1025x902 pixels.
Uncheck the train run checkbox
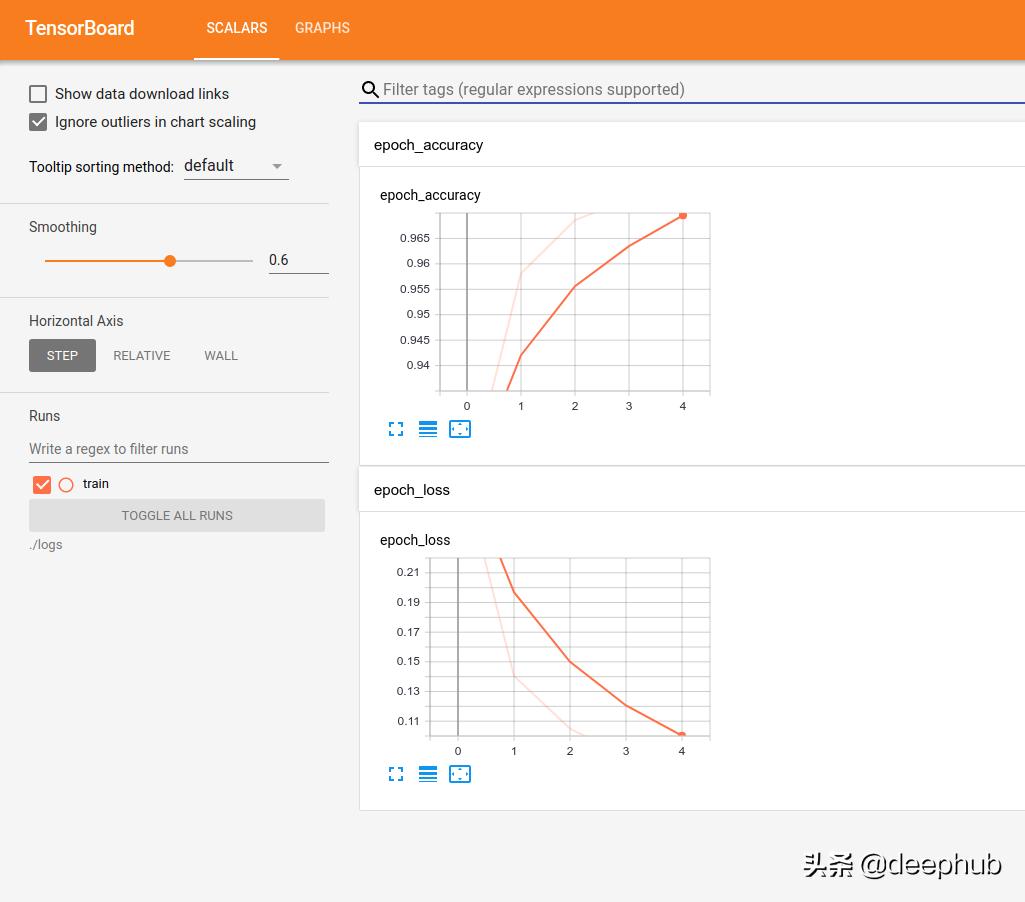(42, 484)
